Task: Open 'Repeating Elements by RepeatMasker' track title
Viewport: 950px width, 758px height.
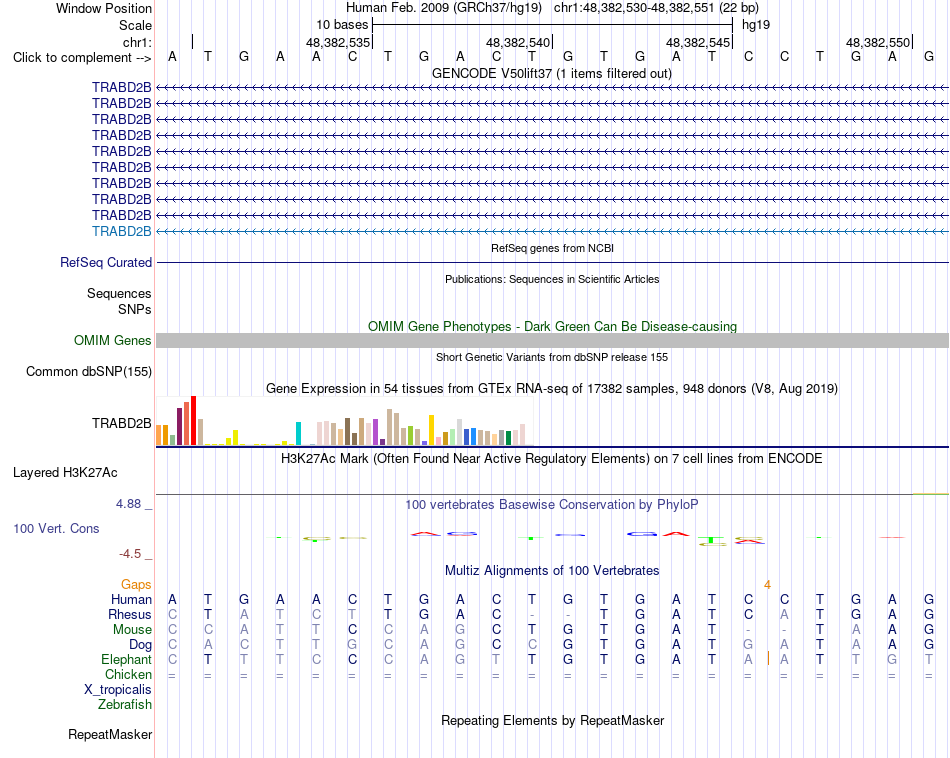Action: [x=552, y=720]
